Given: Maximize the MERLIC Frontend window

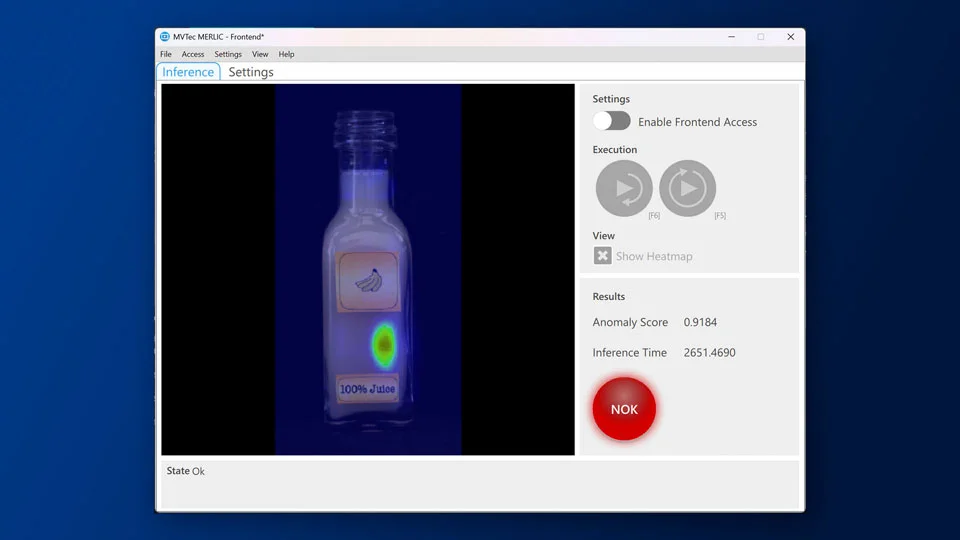Looking at the screenshot, I should [760, 37].
